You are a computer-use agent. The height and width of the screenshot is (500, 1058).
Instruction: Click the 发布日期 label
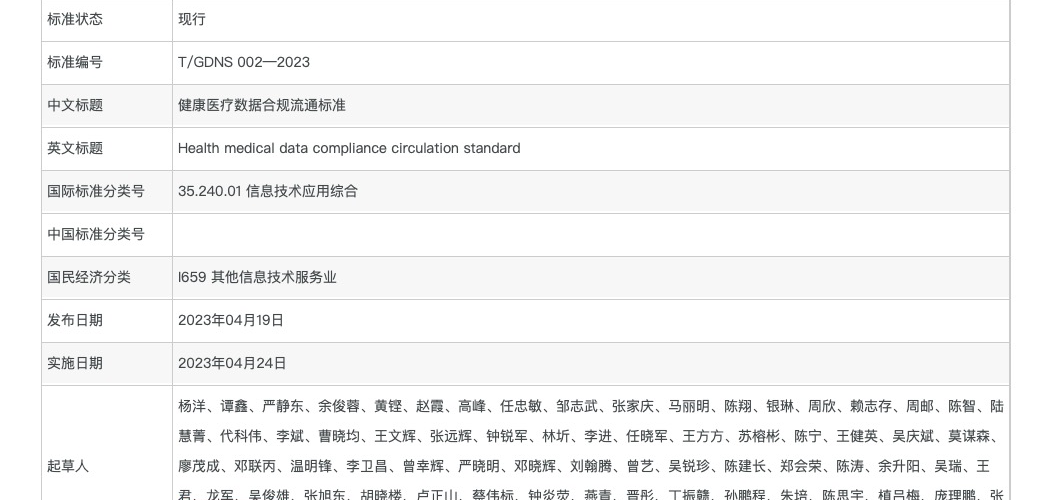[x=75, y=320]
